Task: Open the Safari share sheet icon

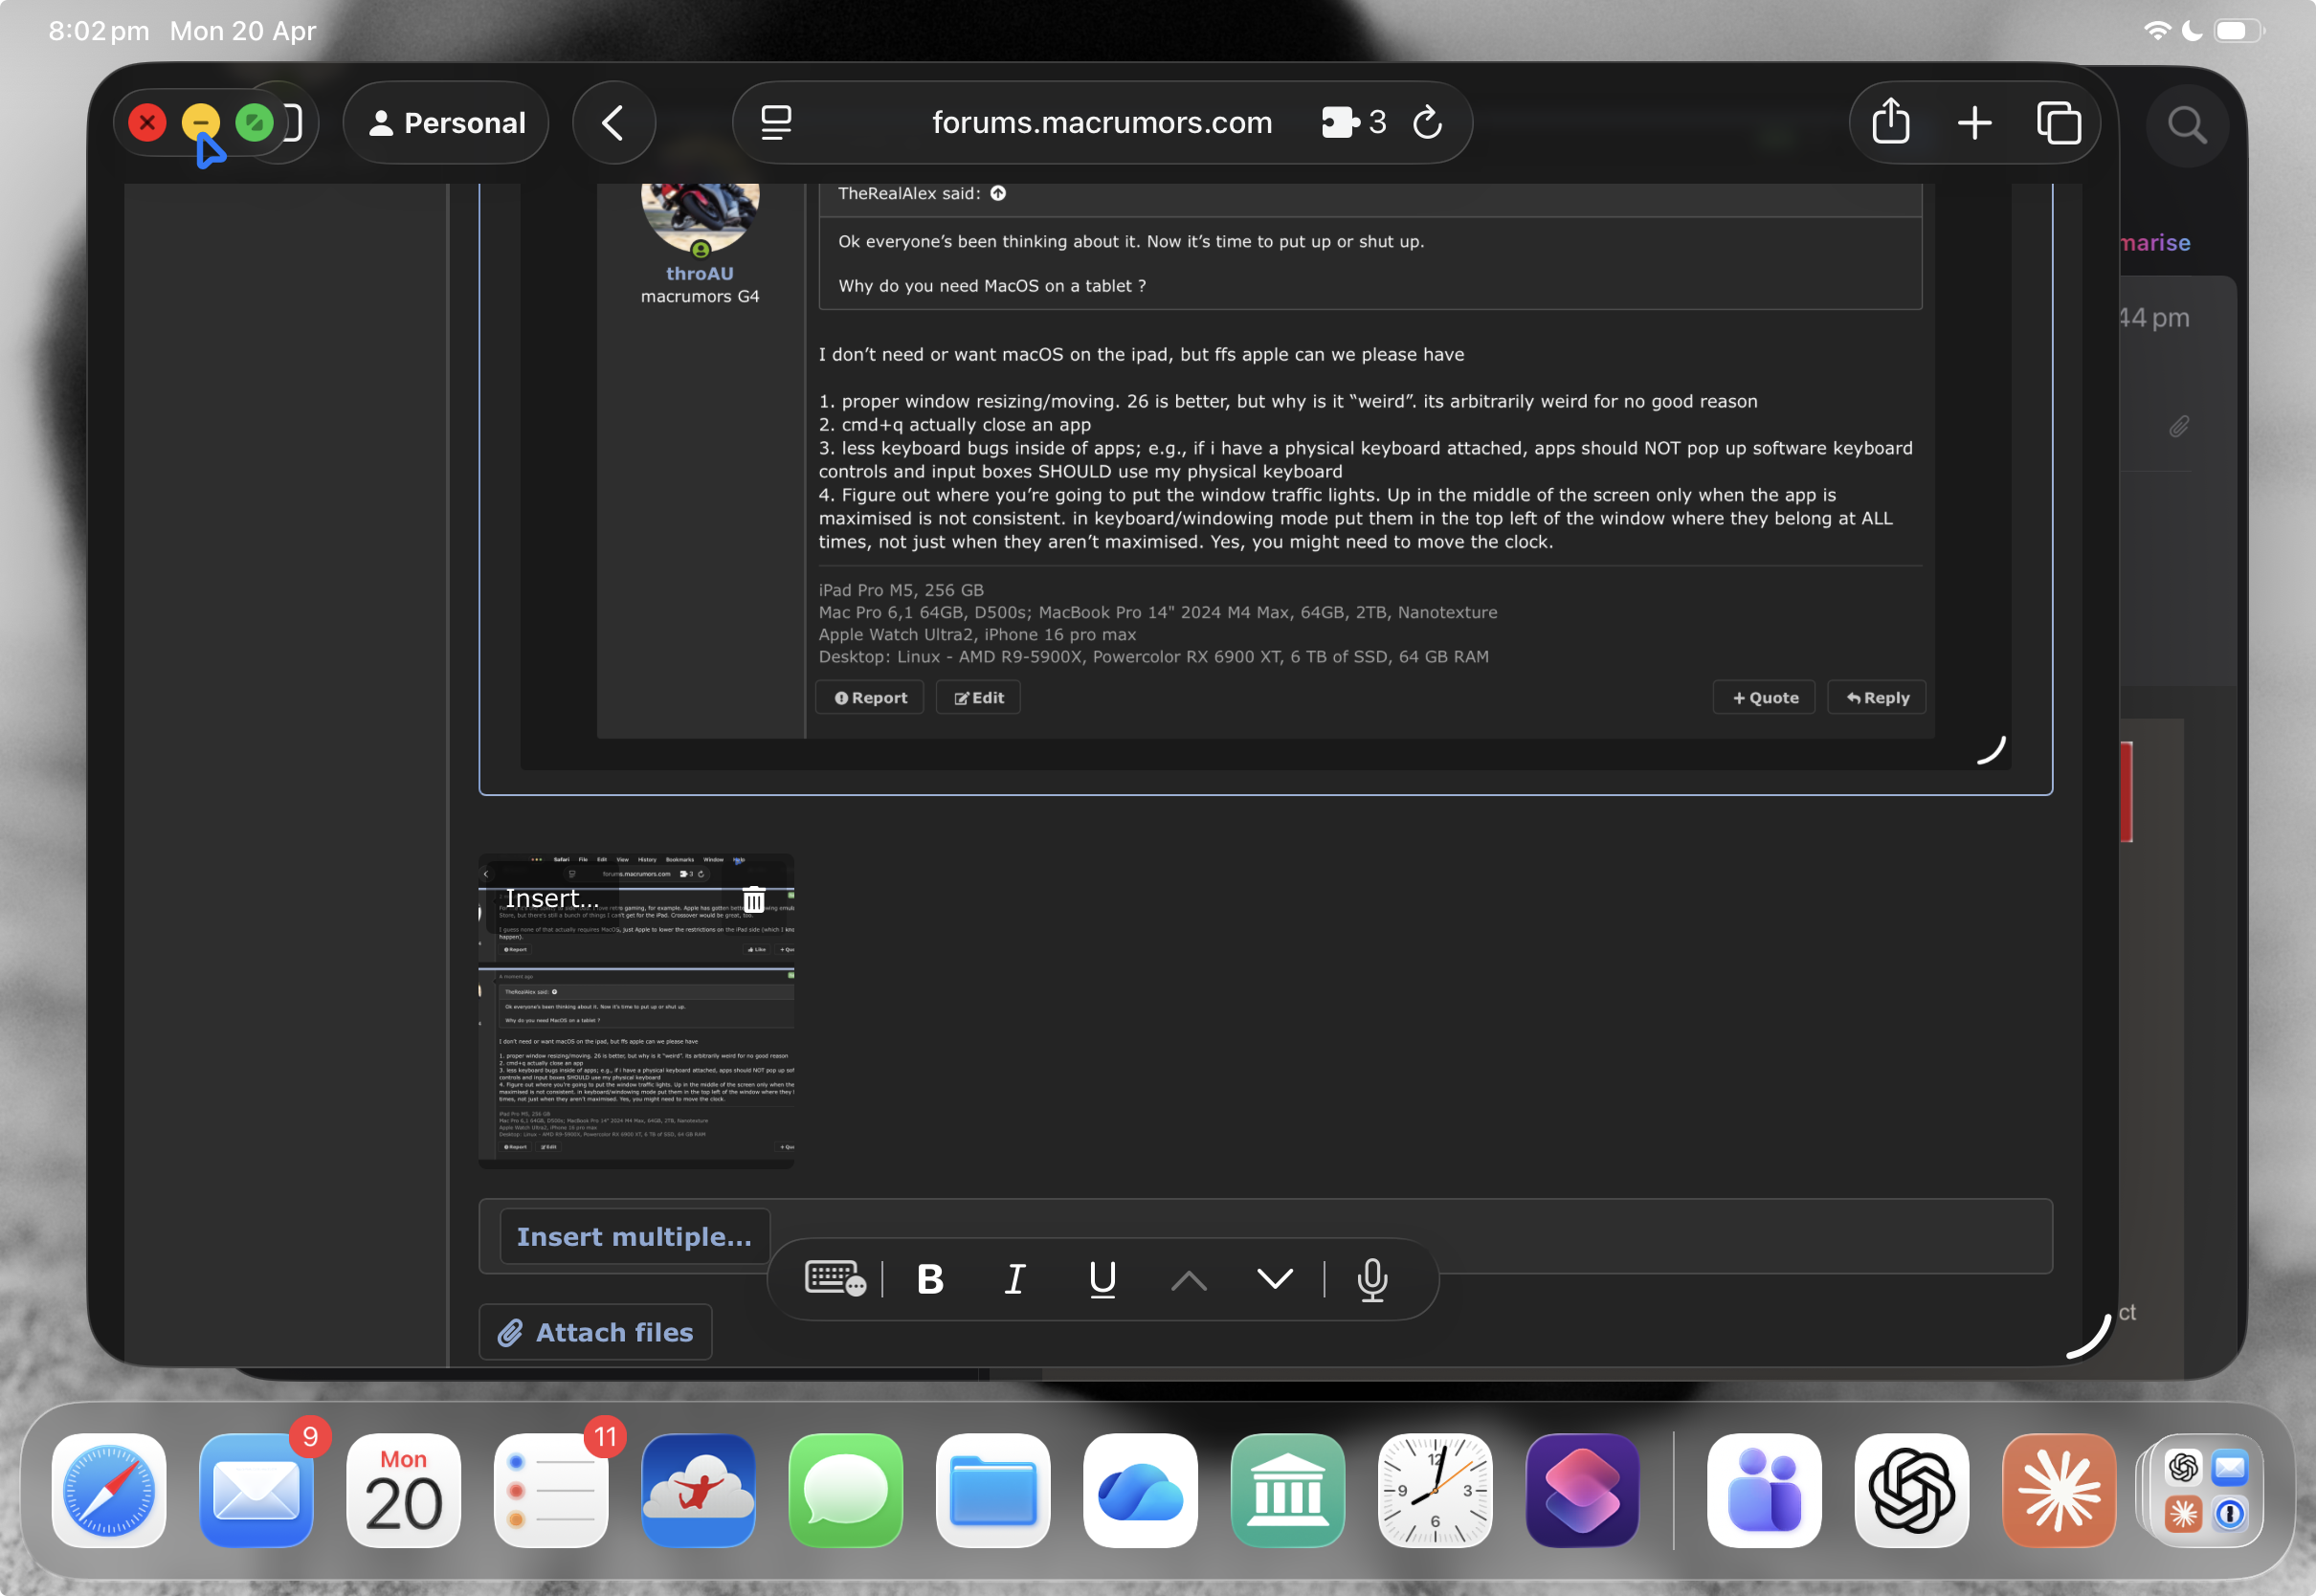Action: coord(1890,122)
